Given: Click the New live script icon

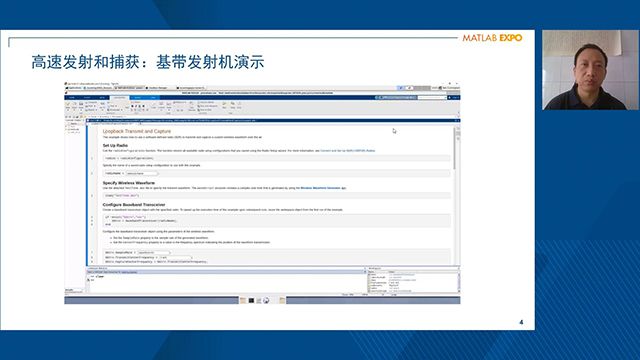Looking at the screenshot, I should 68,104.
